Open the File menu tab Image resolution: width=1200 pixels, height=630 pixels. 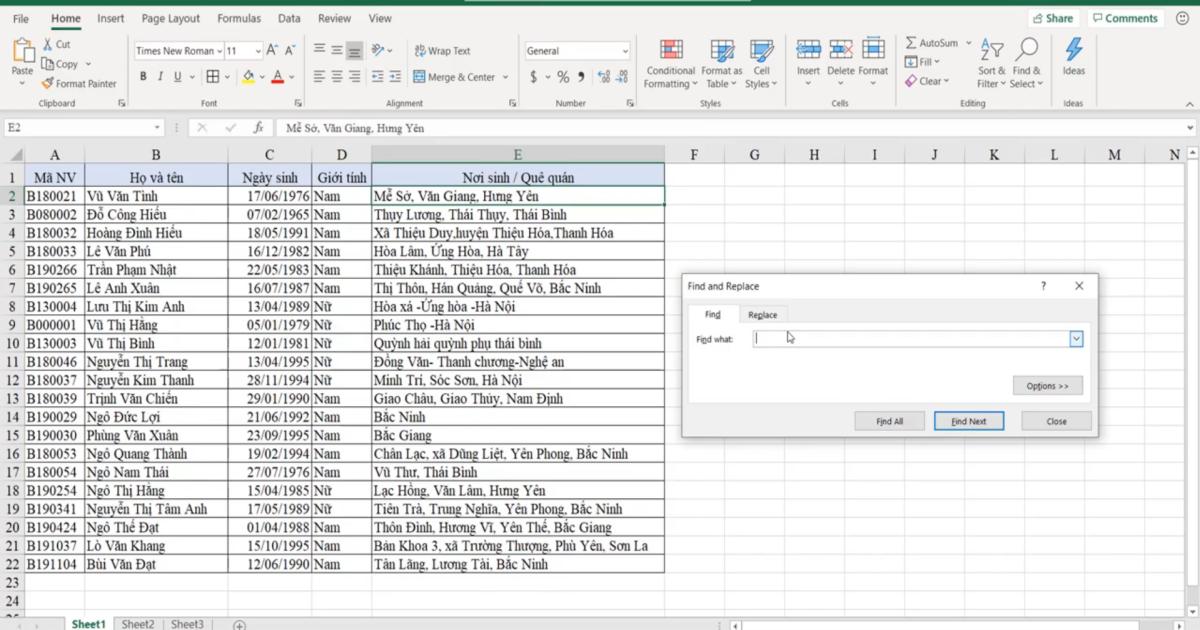20,18
